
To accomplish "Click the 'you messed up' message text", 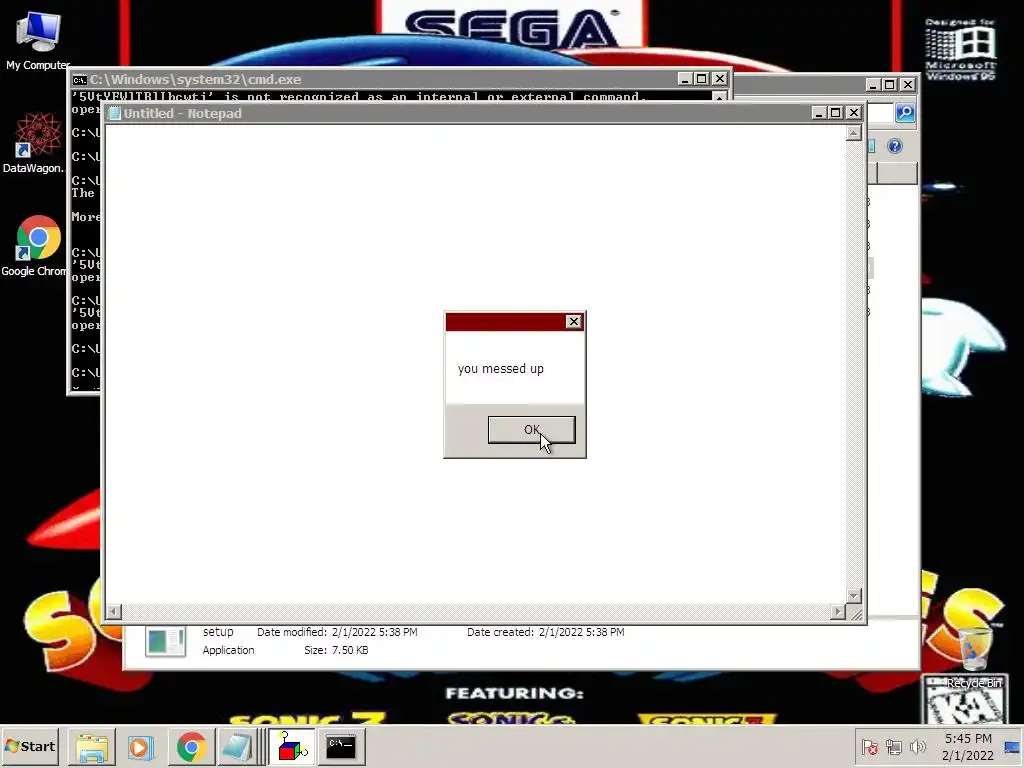I will coord(500,368).
